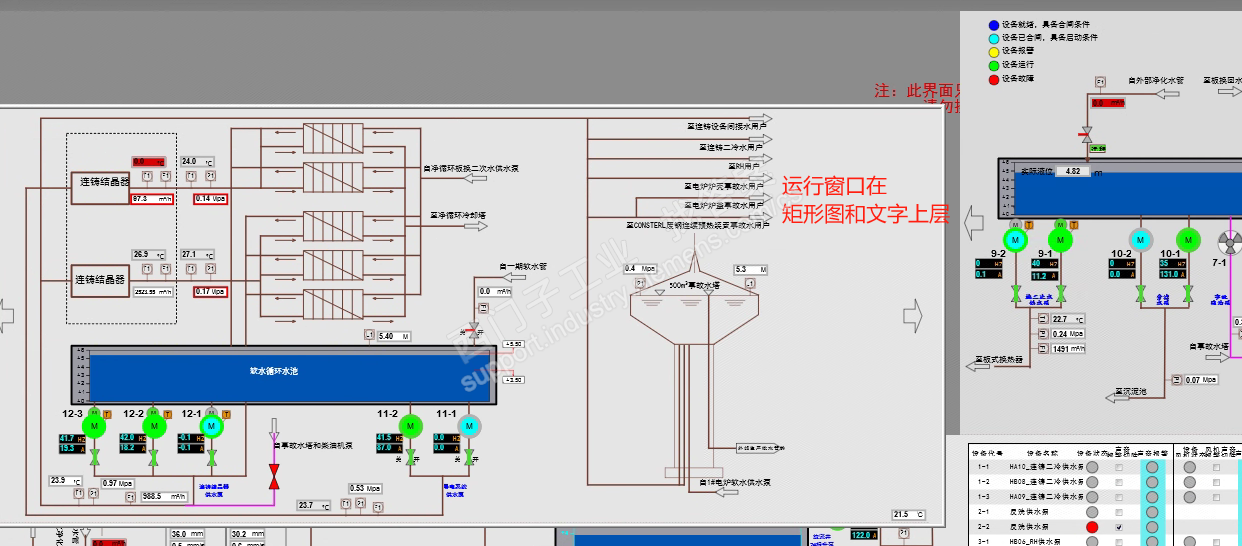The width and height of the screenshot is (1242, 546).
Task: Click the orange T tag beside pump 12-2
Action: point(168,413)
